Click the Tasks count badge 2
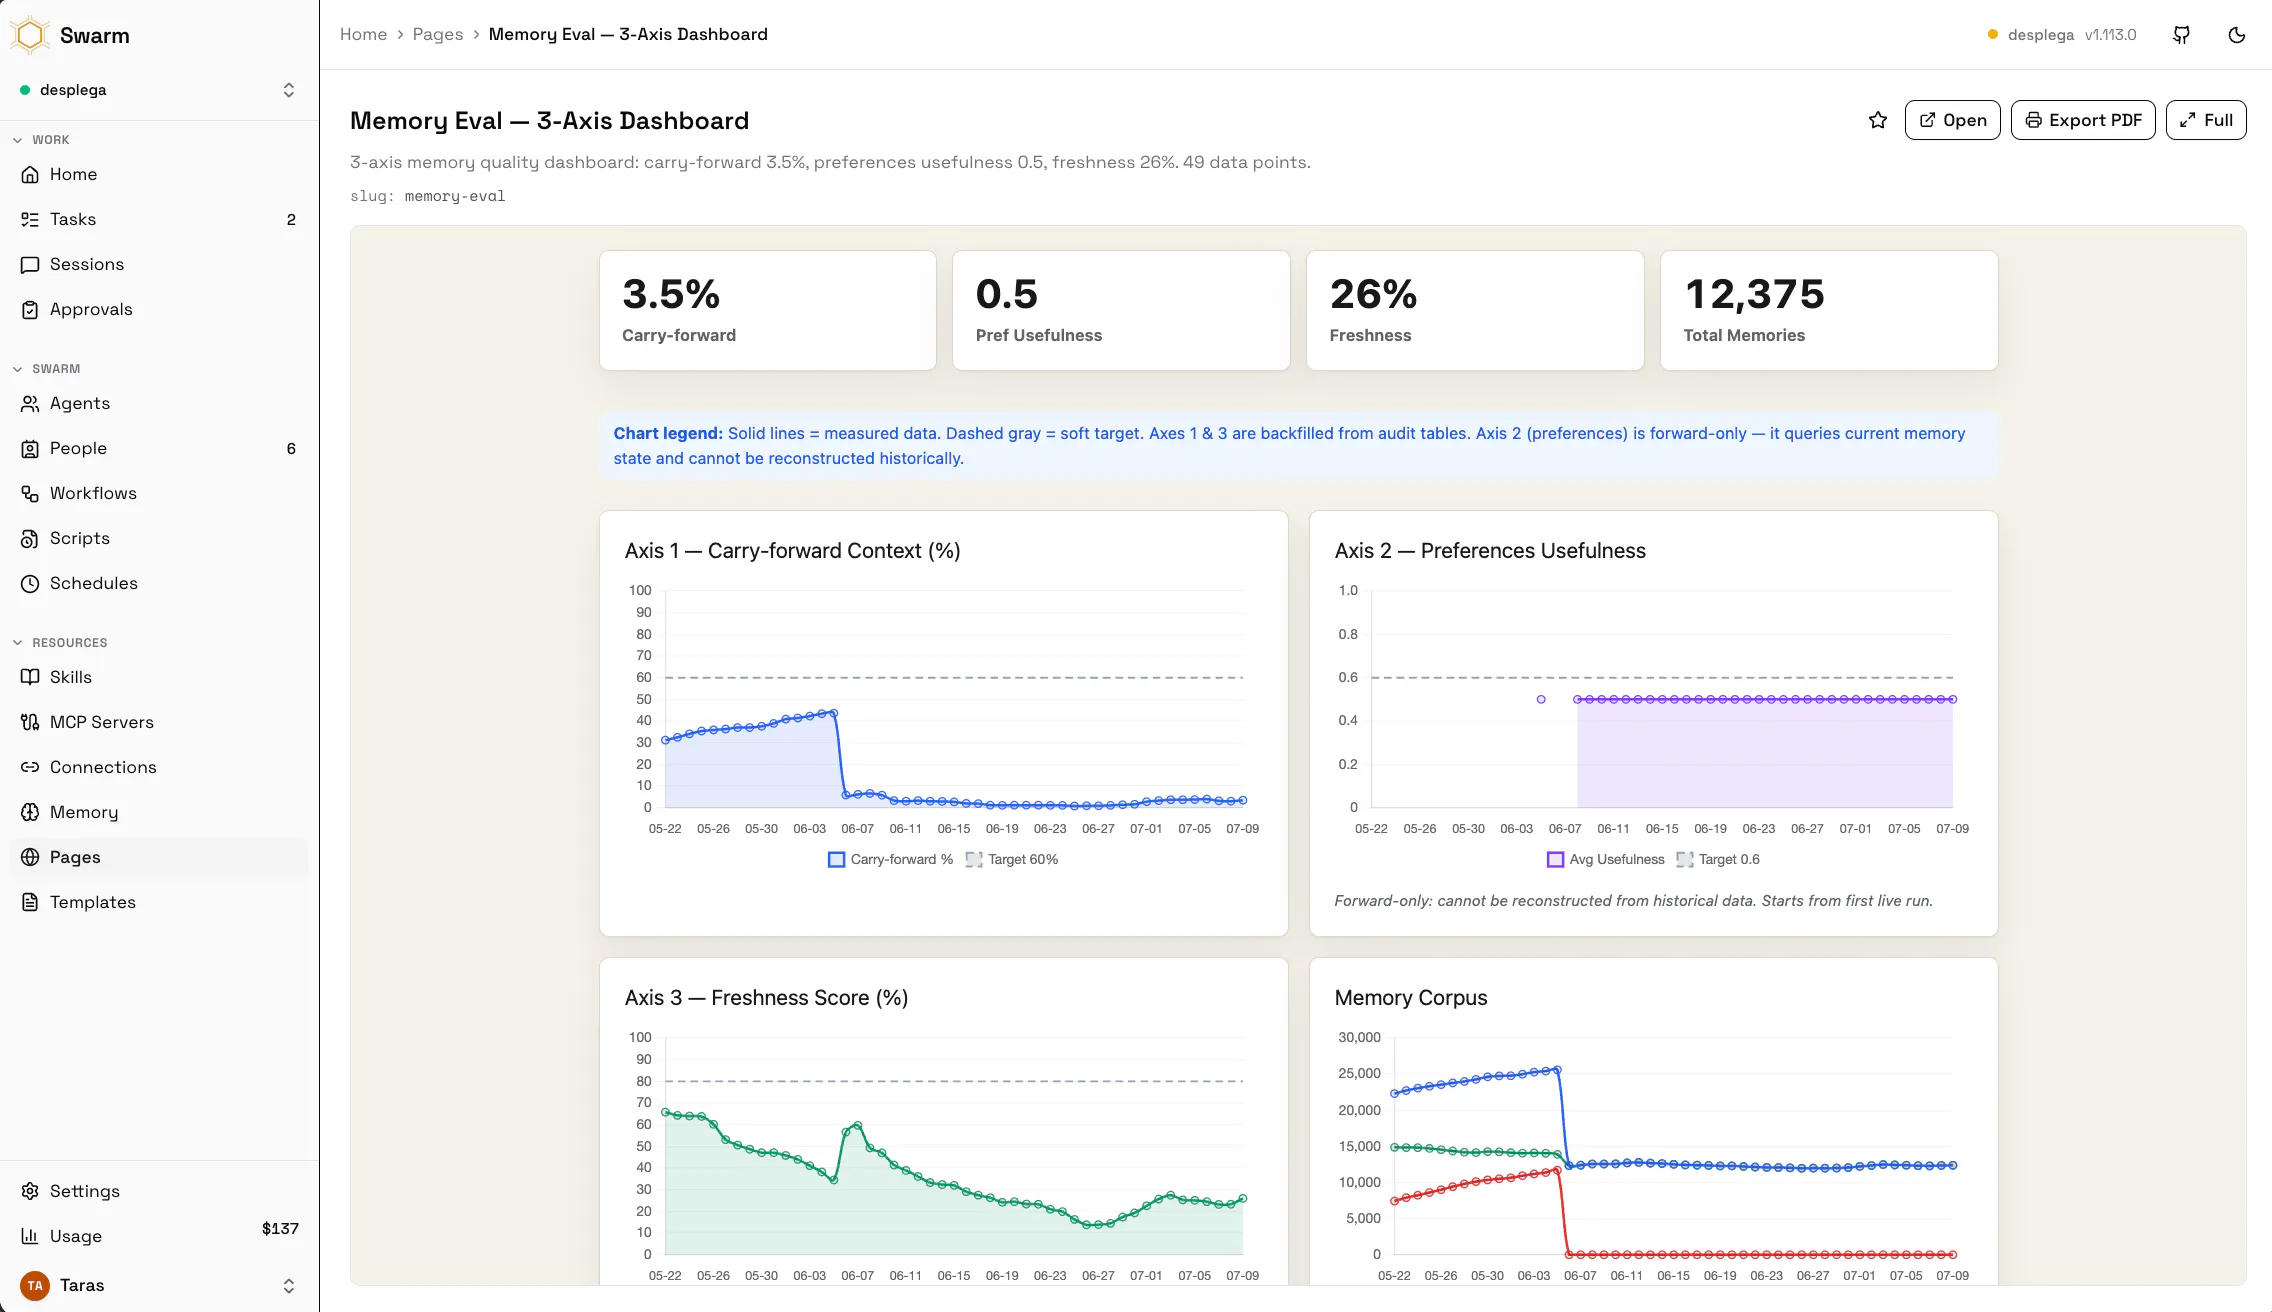 tap(291, 219)
